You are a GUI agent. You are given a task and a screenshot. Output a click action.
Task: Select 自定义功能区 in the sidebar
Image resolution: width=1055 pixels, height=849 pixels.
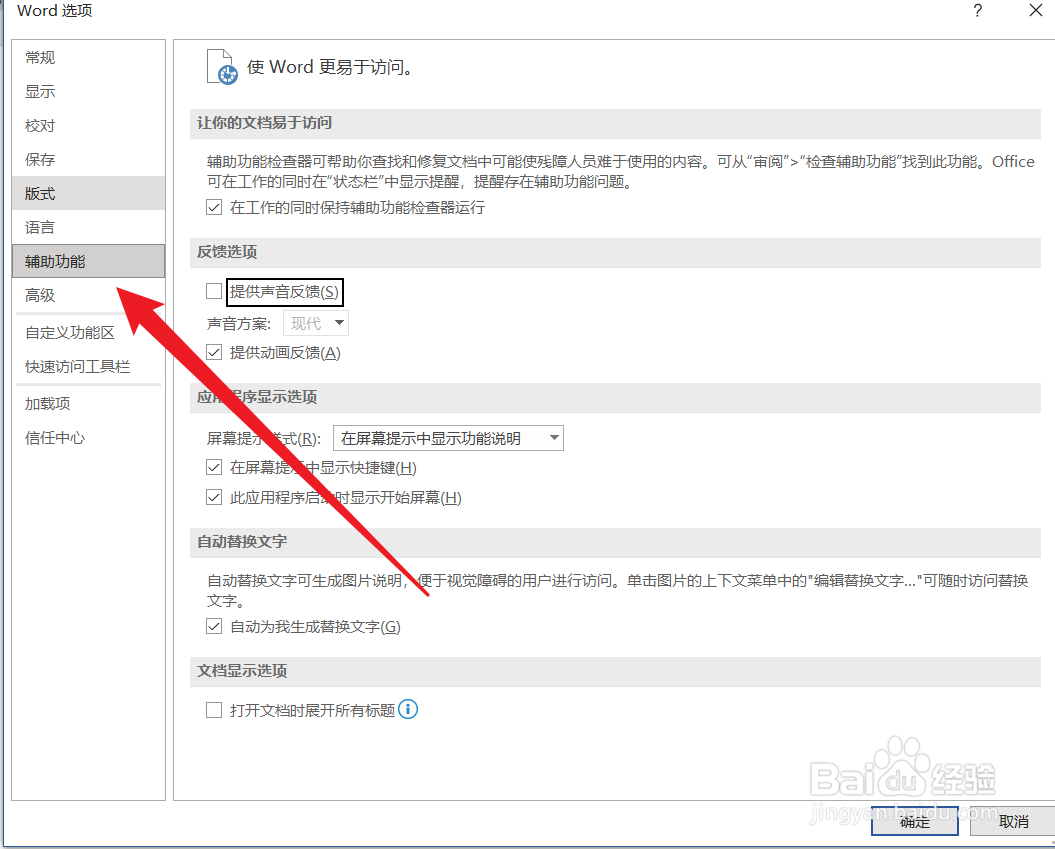tap(70, 332)
